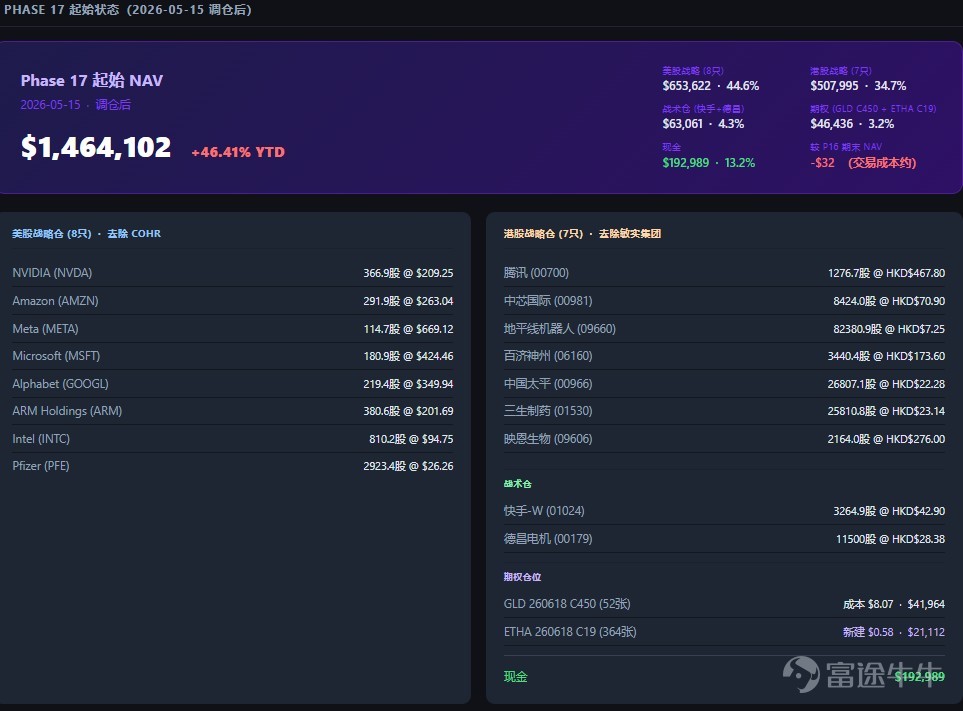Click 新建 $0.58 · $21,112 value
Screen dimensions: 963x711
click(x=894, y=632)
